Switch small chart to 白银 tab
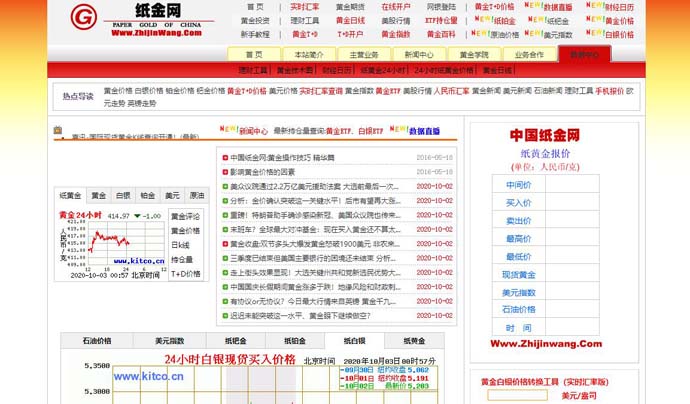The height and width of the screenshot is (404, 690). [123, 195]
